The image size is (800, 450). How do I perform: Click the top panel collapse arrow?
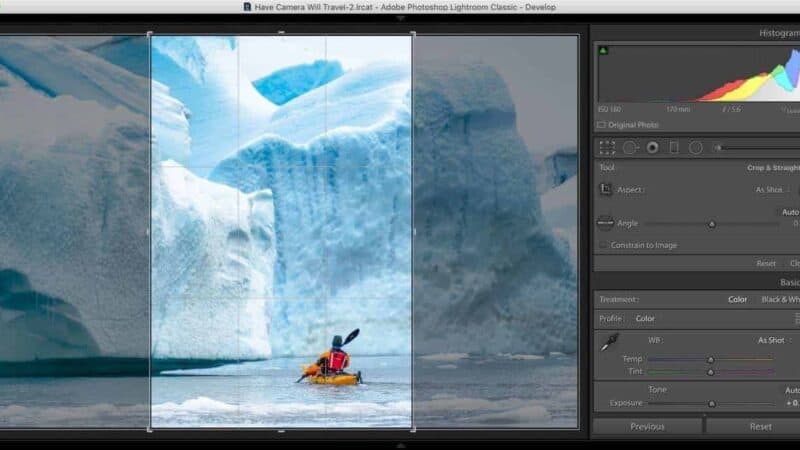pyautogui.click(x=401, y=18)
